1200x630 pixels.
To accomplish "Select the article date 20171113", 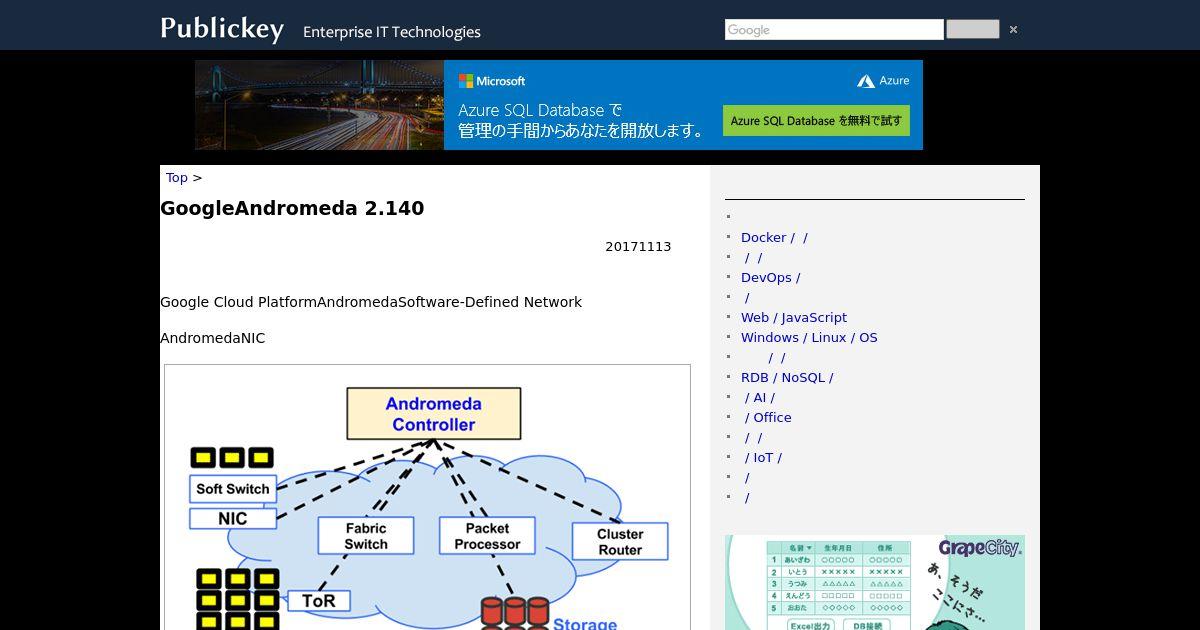I will pyautogui.click(x=638, y=246).
